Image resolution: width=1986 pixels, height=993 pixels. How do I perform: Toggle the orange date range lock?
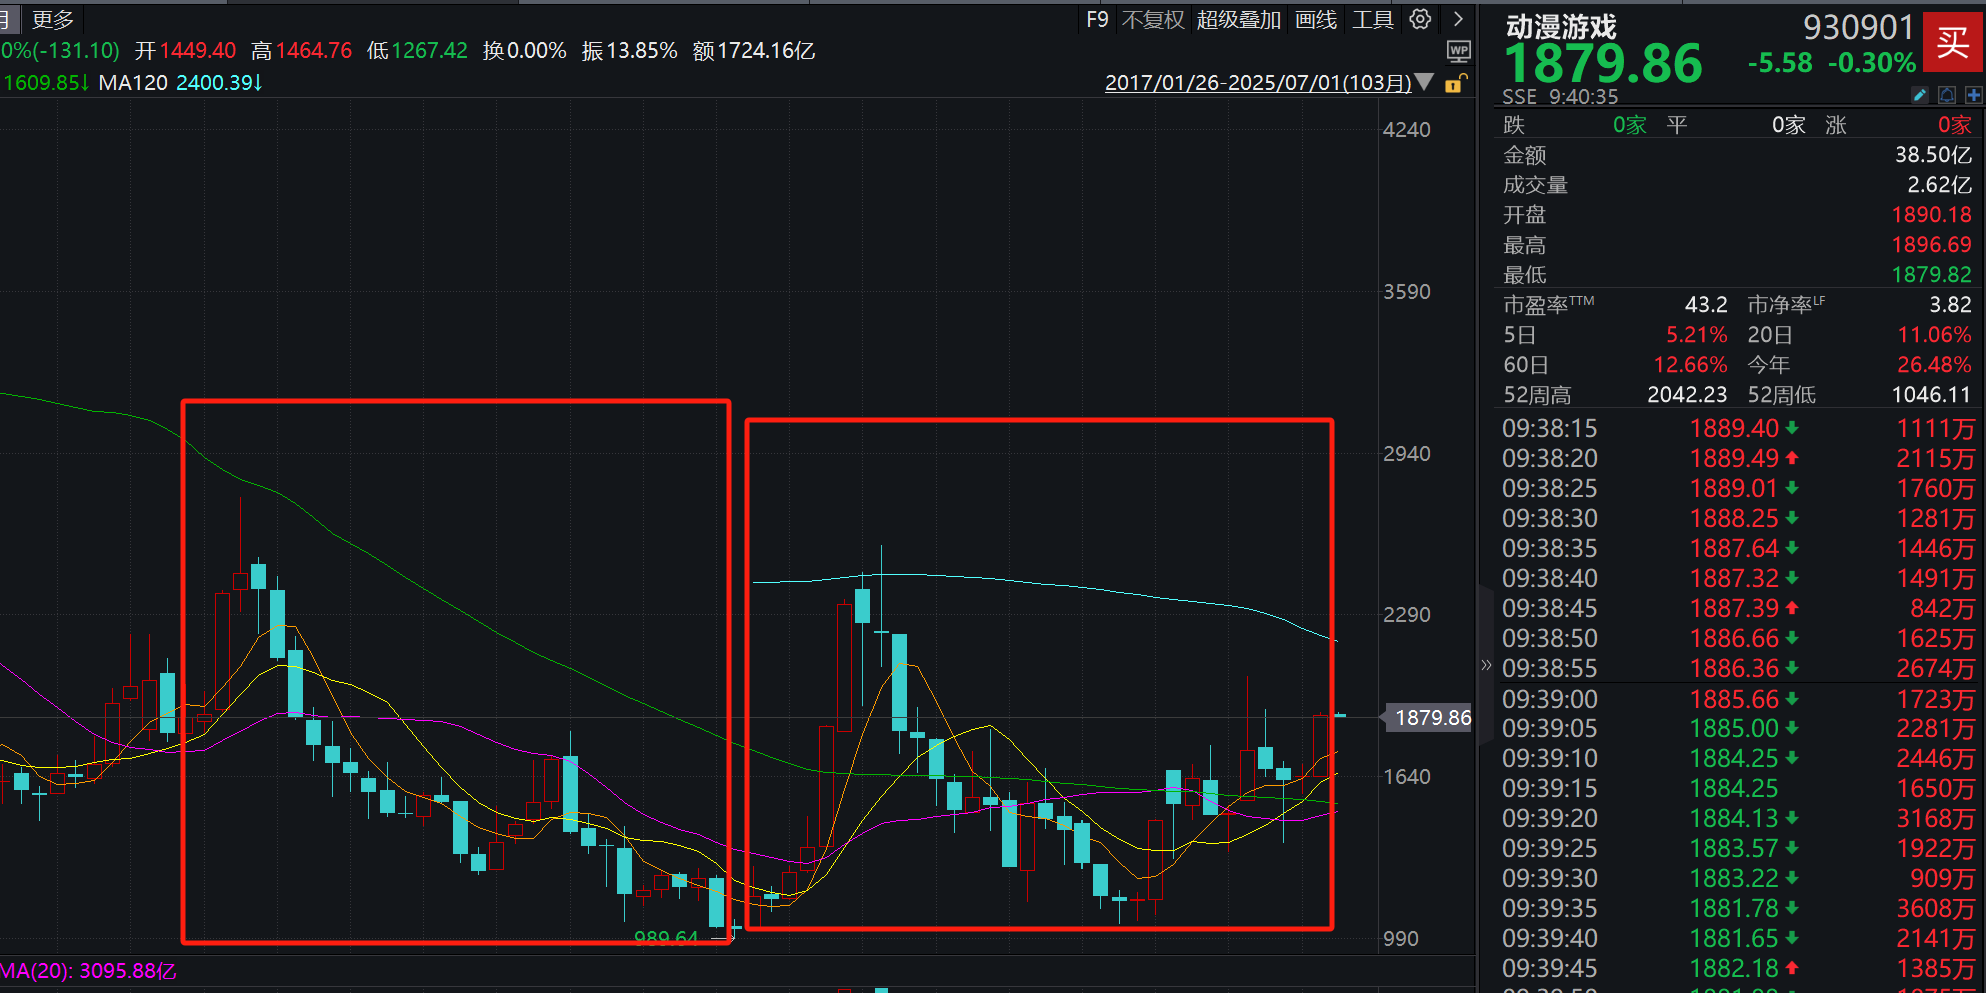pyautogui.click(x=1456, y=84)
